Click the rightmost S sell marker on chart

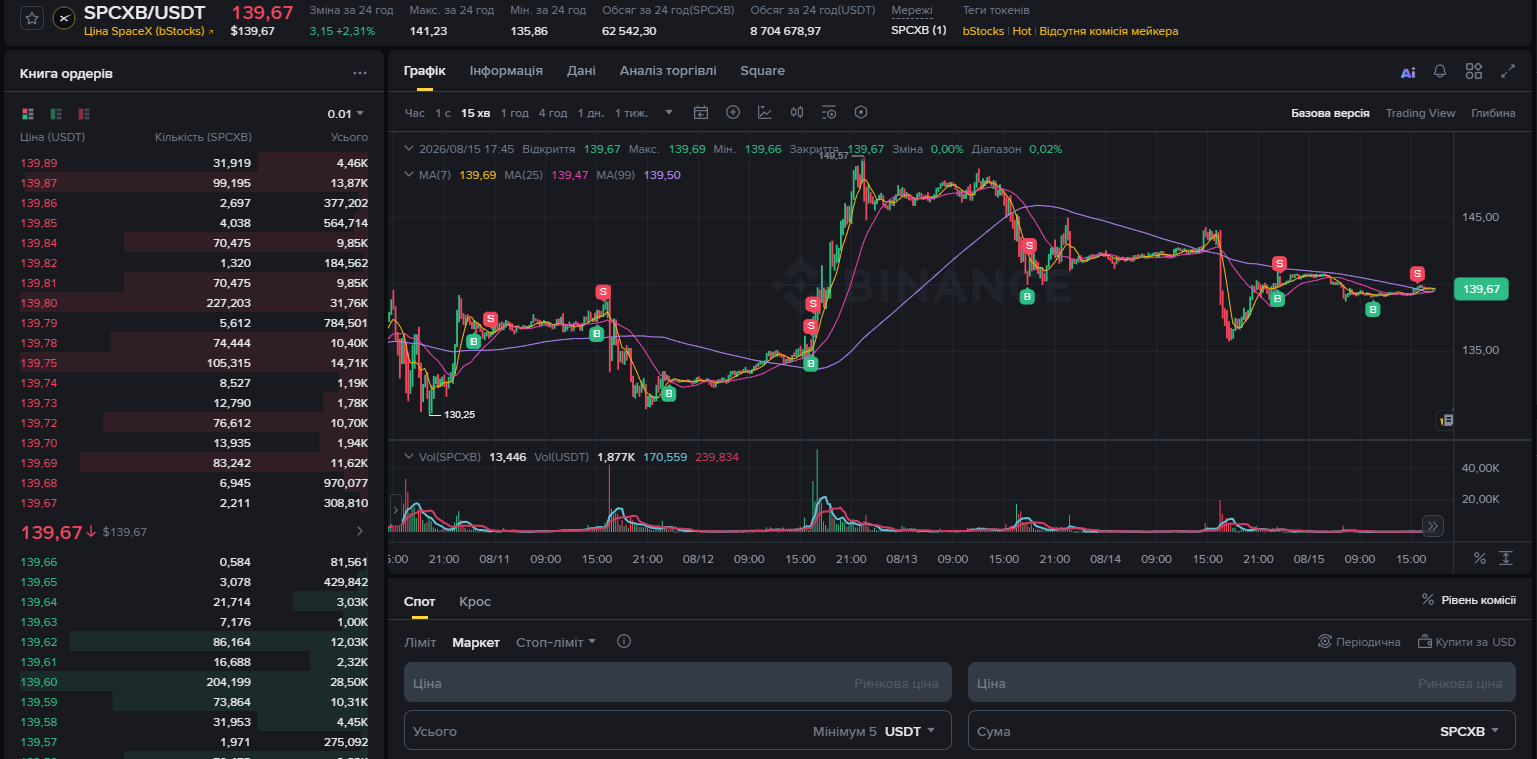click(x=1417, y=273)
